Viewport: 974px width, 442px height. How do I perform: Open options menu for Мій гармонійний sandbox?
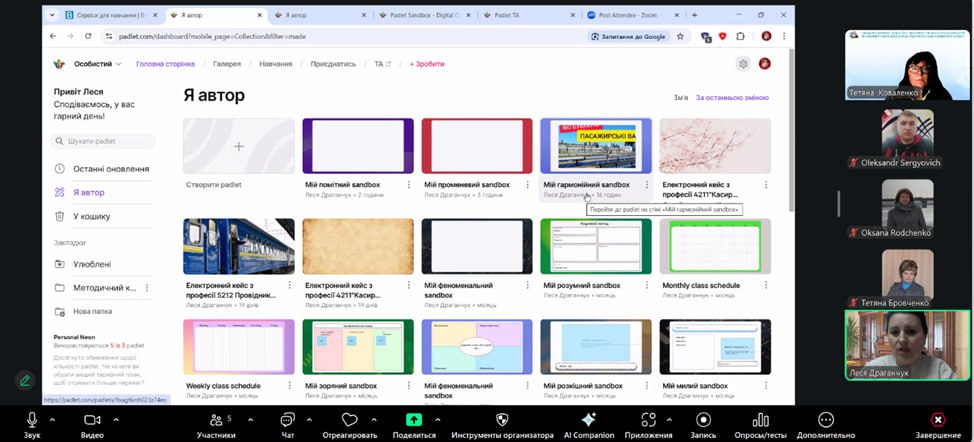(x=647, y=185)
